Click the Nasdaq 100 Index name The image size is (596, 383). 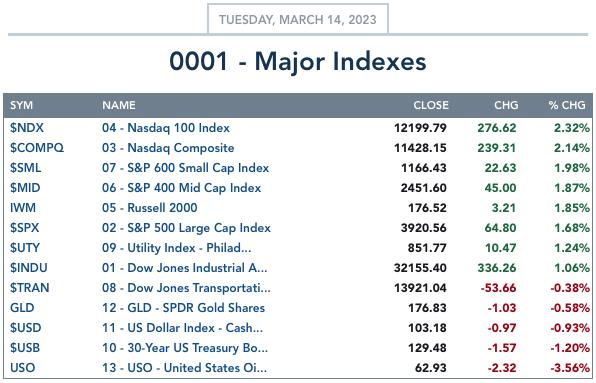[x=166, y=128]
